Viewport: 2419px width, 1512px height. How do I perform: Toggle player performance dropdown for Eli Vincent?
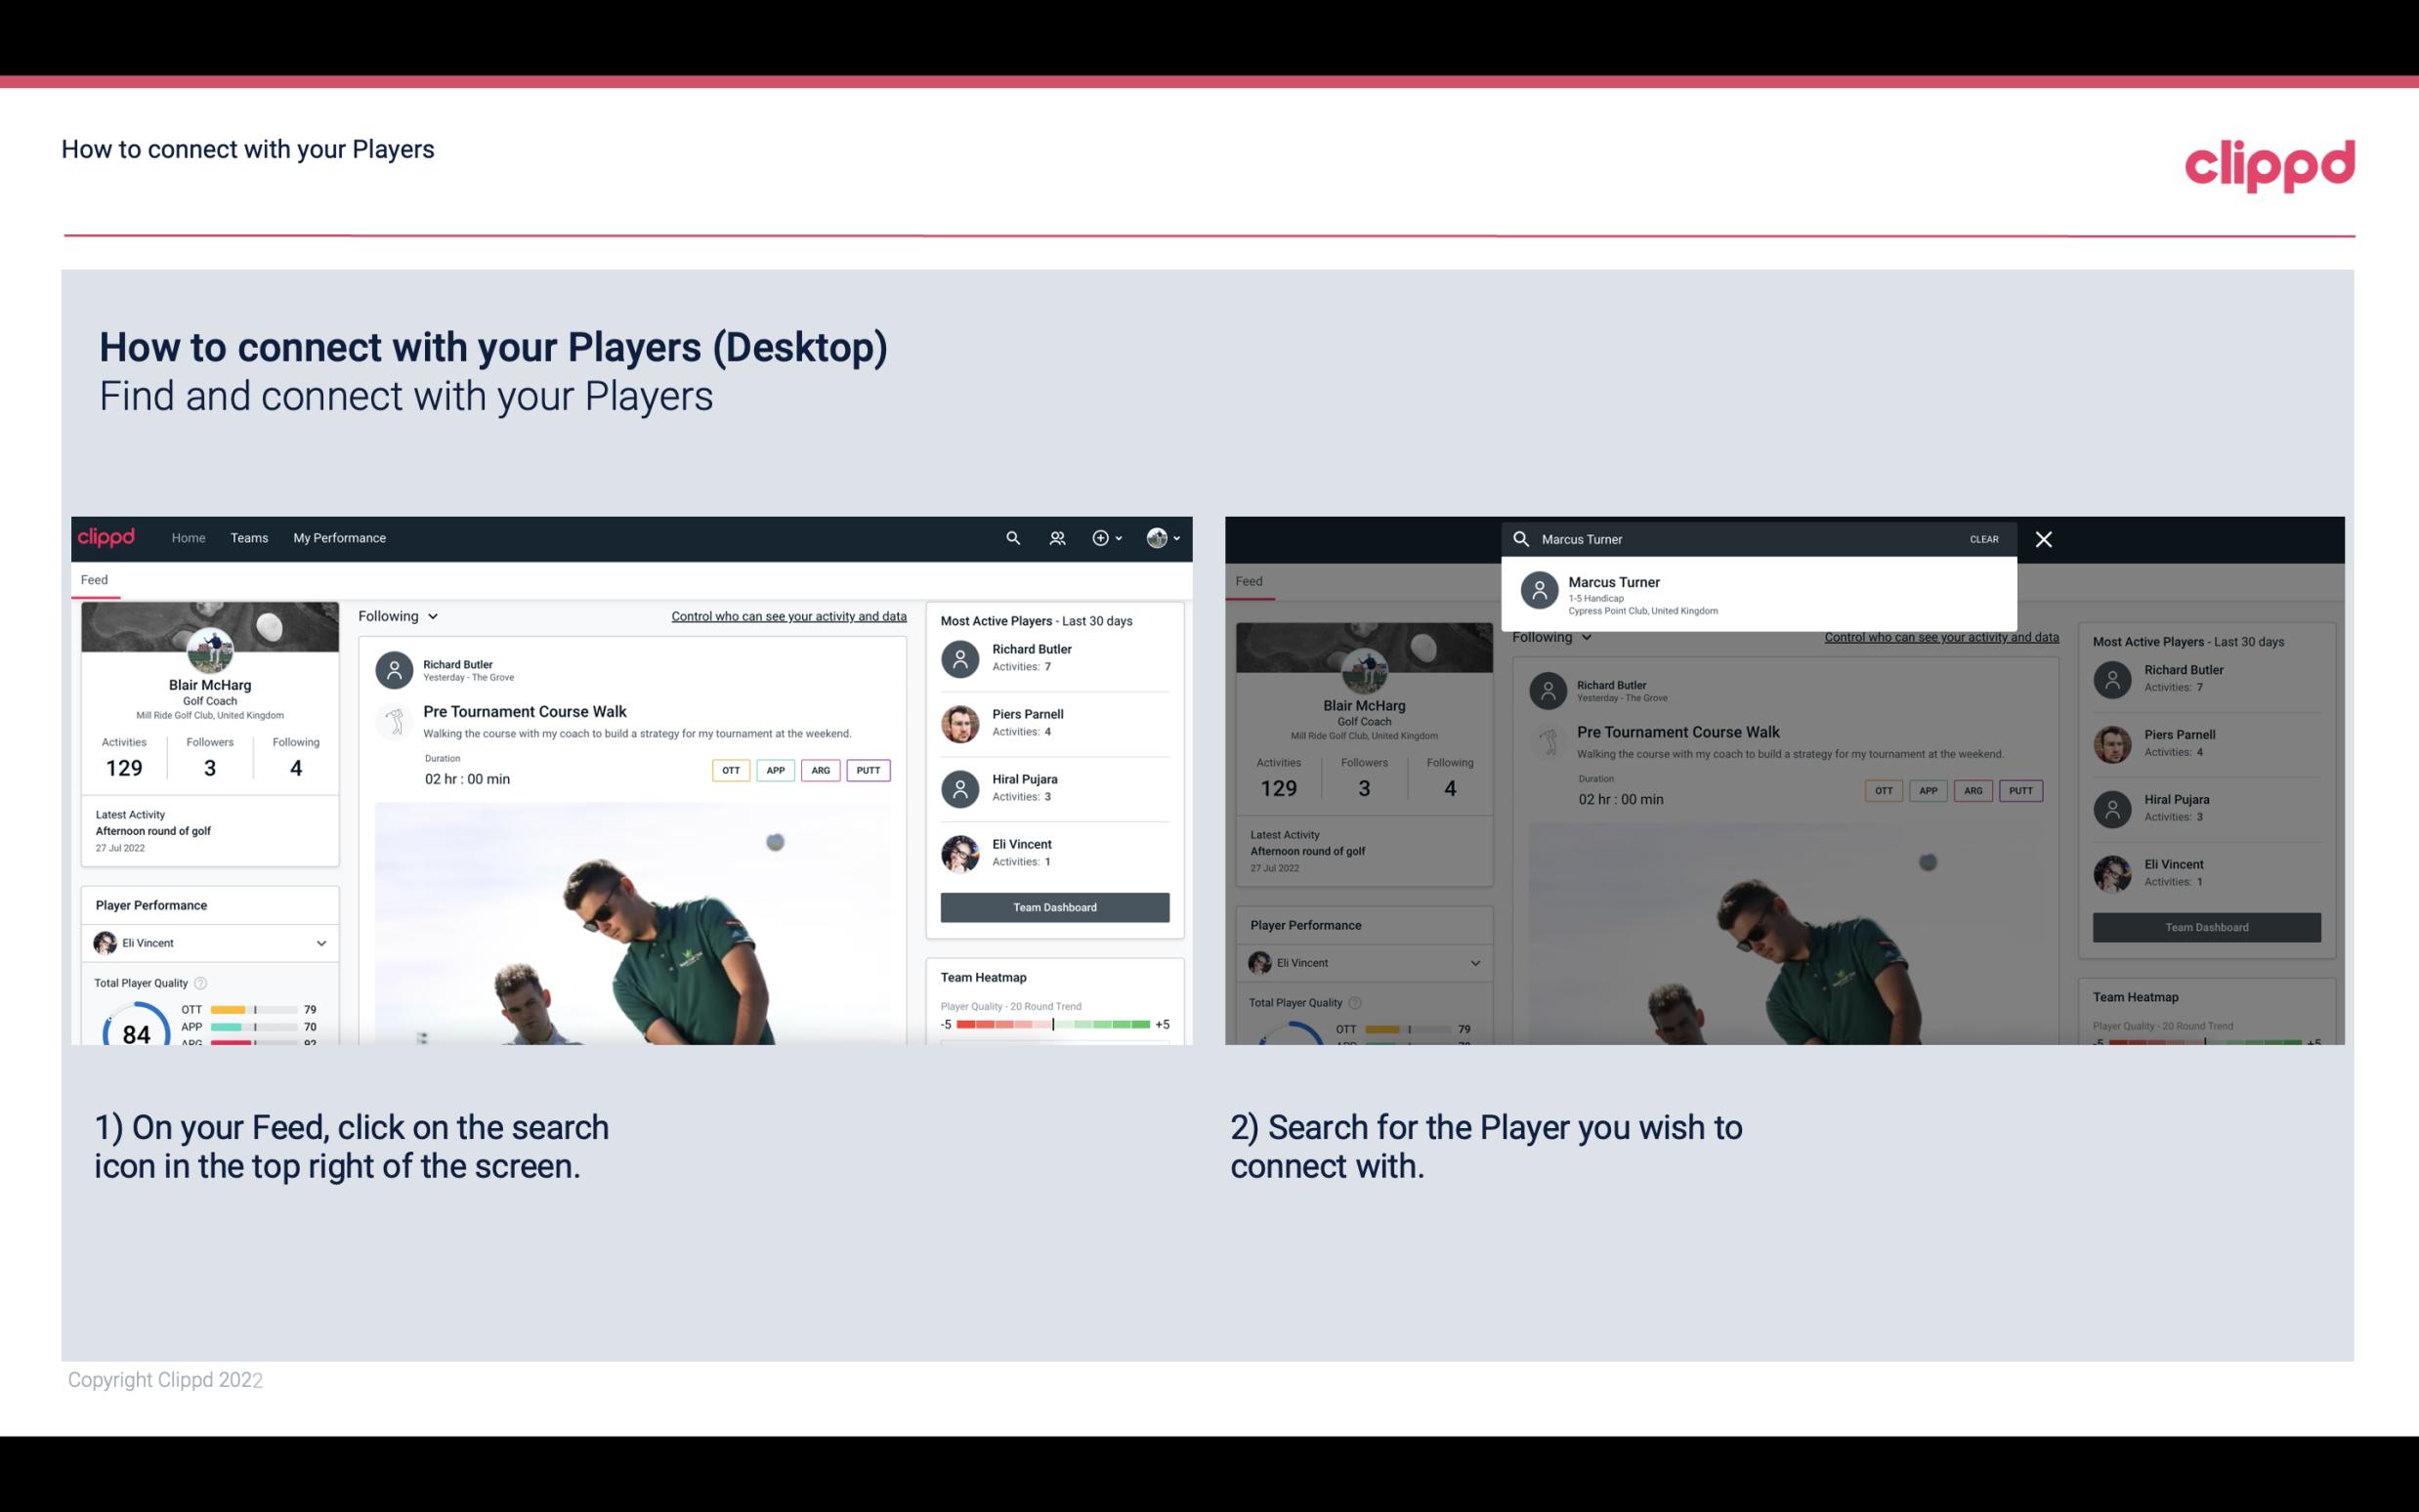[x=322, y=943]
